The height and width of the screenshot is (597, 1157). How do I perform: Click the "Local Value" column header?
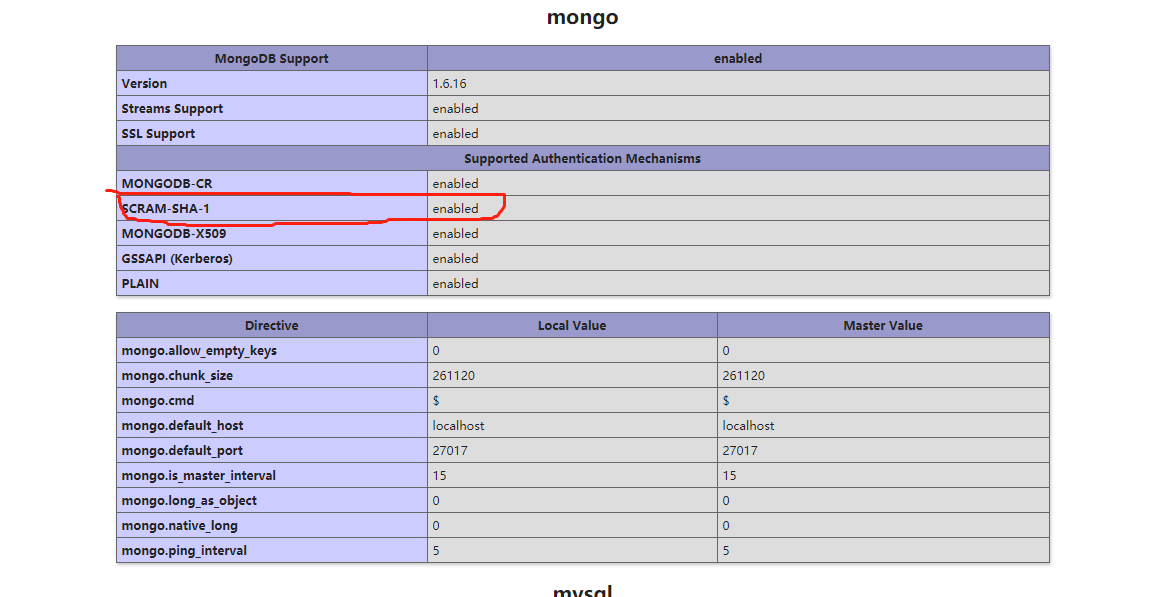point(572,325)
